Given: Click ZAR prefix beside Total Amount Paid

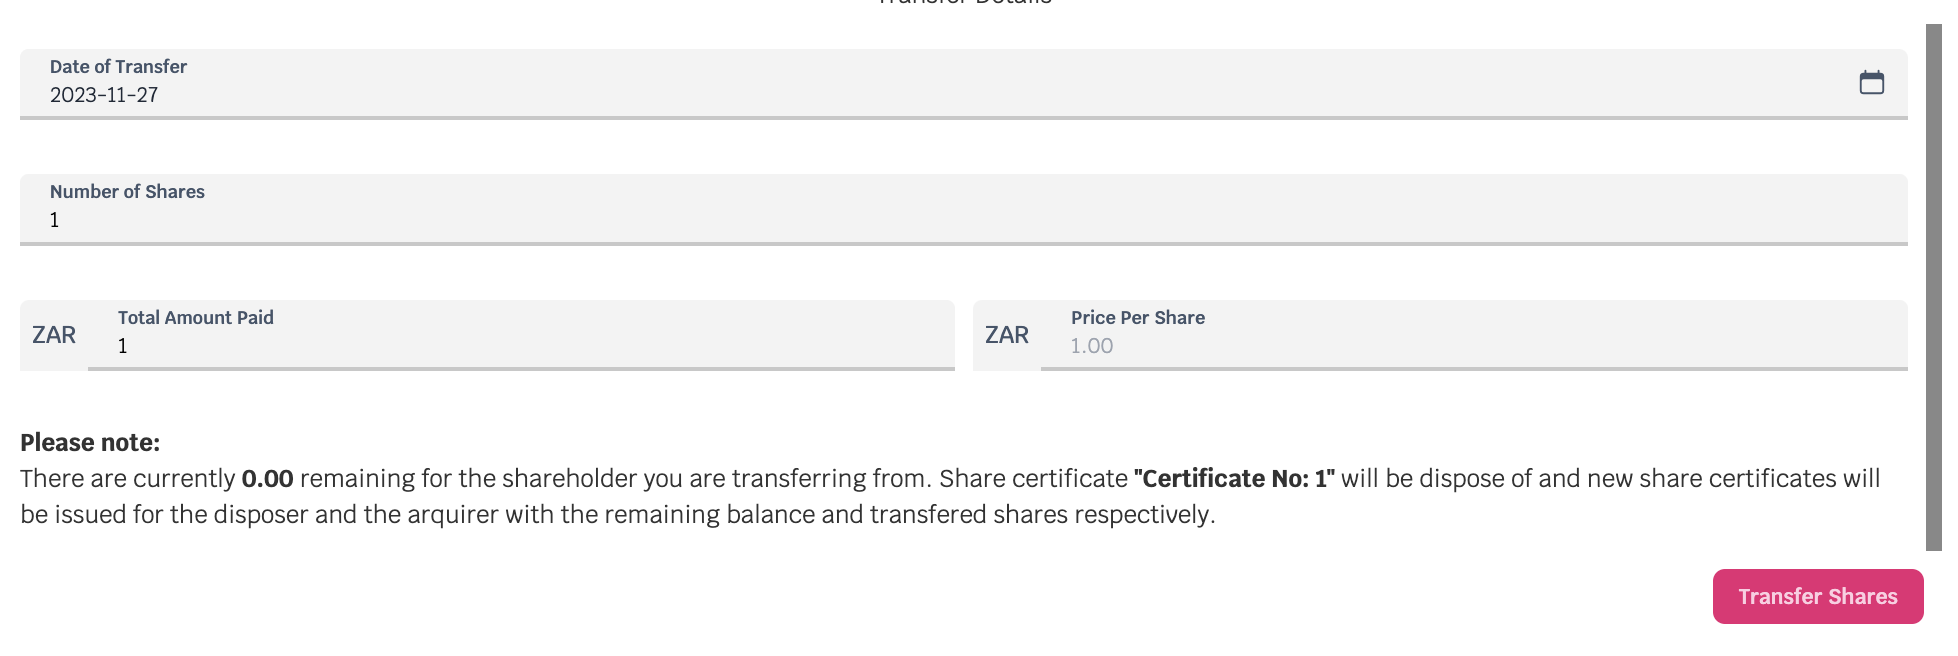Looking at the screenshot, I should click(54, 335).
